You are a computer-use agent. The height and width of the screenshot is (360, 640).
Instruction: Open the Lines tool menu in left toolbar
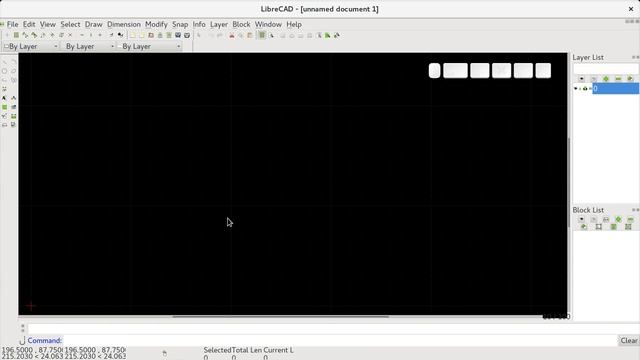tap(4, 62)
